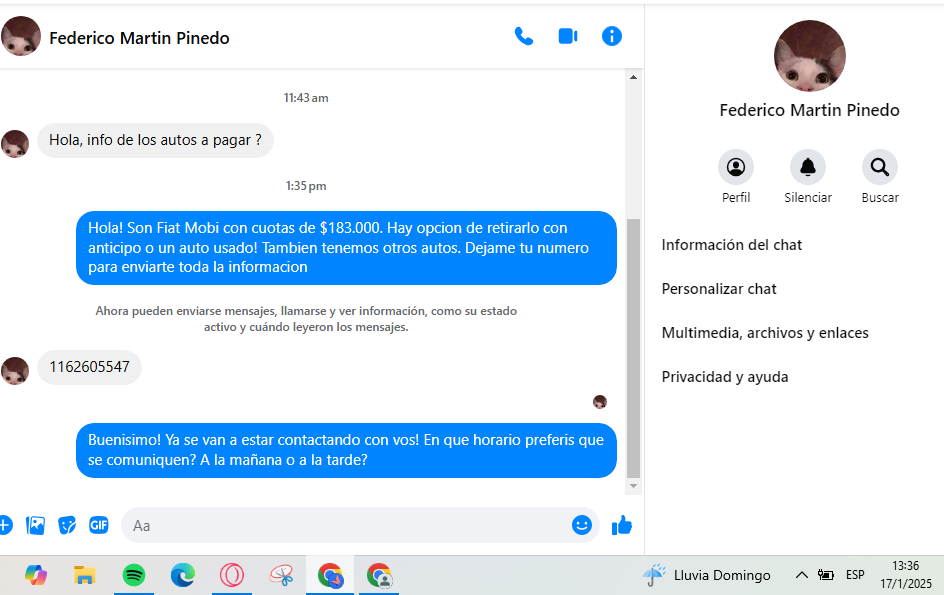Attach a photo file to the message

click(36, 525)
